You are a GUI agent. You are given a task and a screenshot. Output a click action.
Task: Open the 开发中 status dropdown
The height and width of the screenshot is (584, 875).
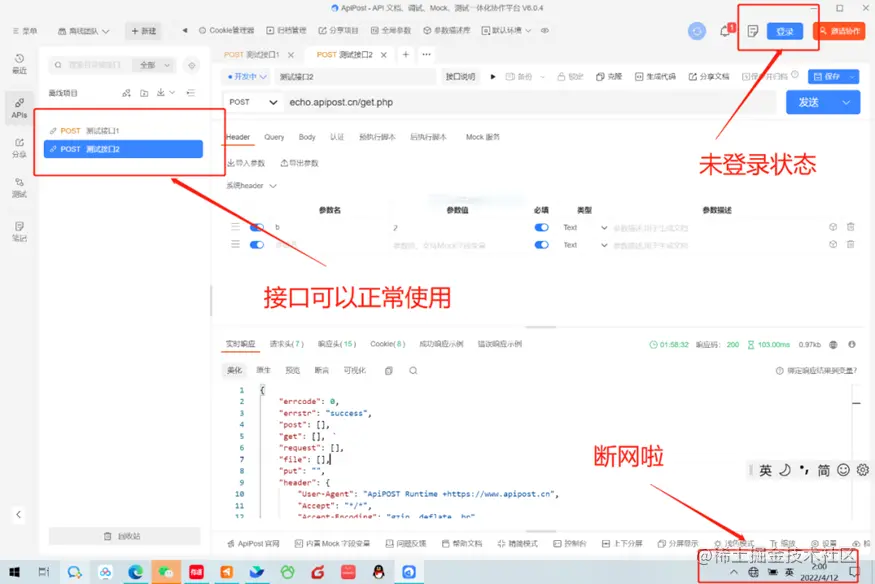pos(247,76)
